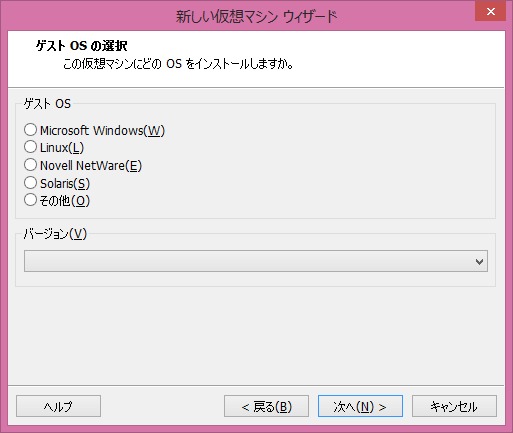
Task: Click the ゲスト OS の選択 heading text
Action: pos(82,46)
